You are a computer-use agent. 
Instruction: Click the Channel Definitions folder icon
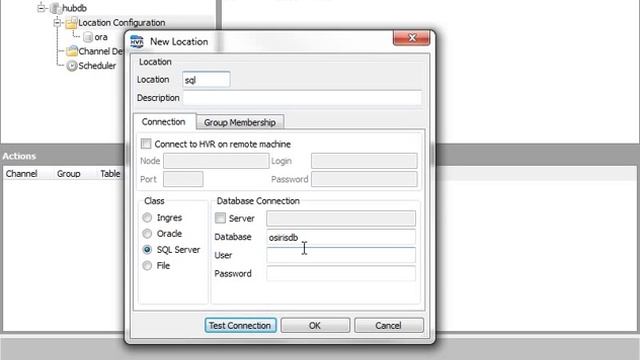72,51
